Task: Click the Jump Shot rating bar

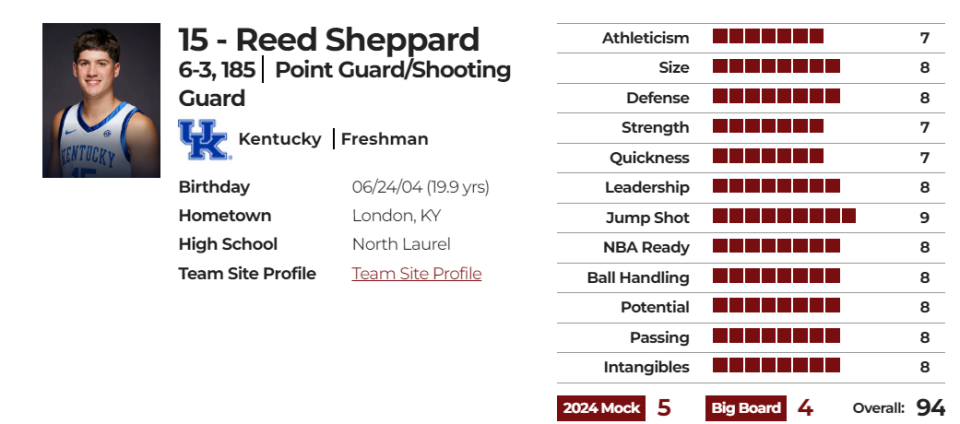Action: 784,216
